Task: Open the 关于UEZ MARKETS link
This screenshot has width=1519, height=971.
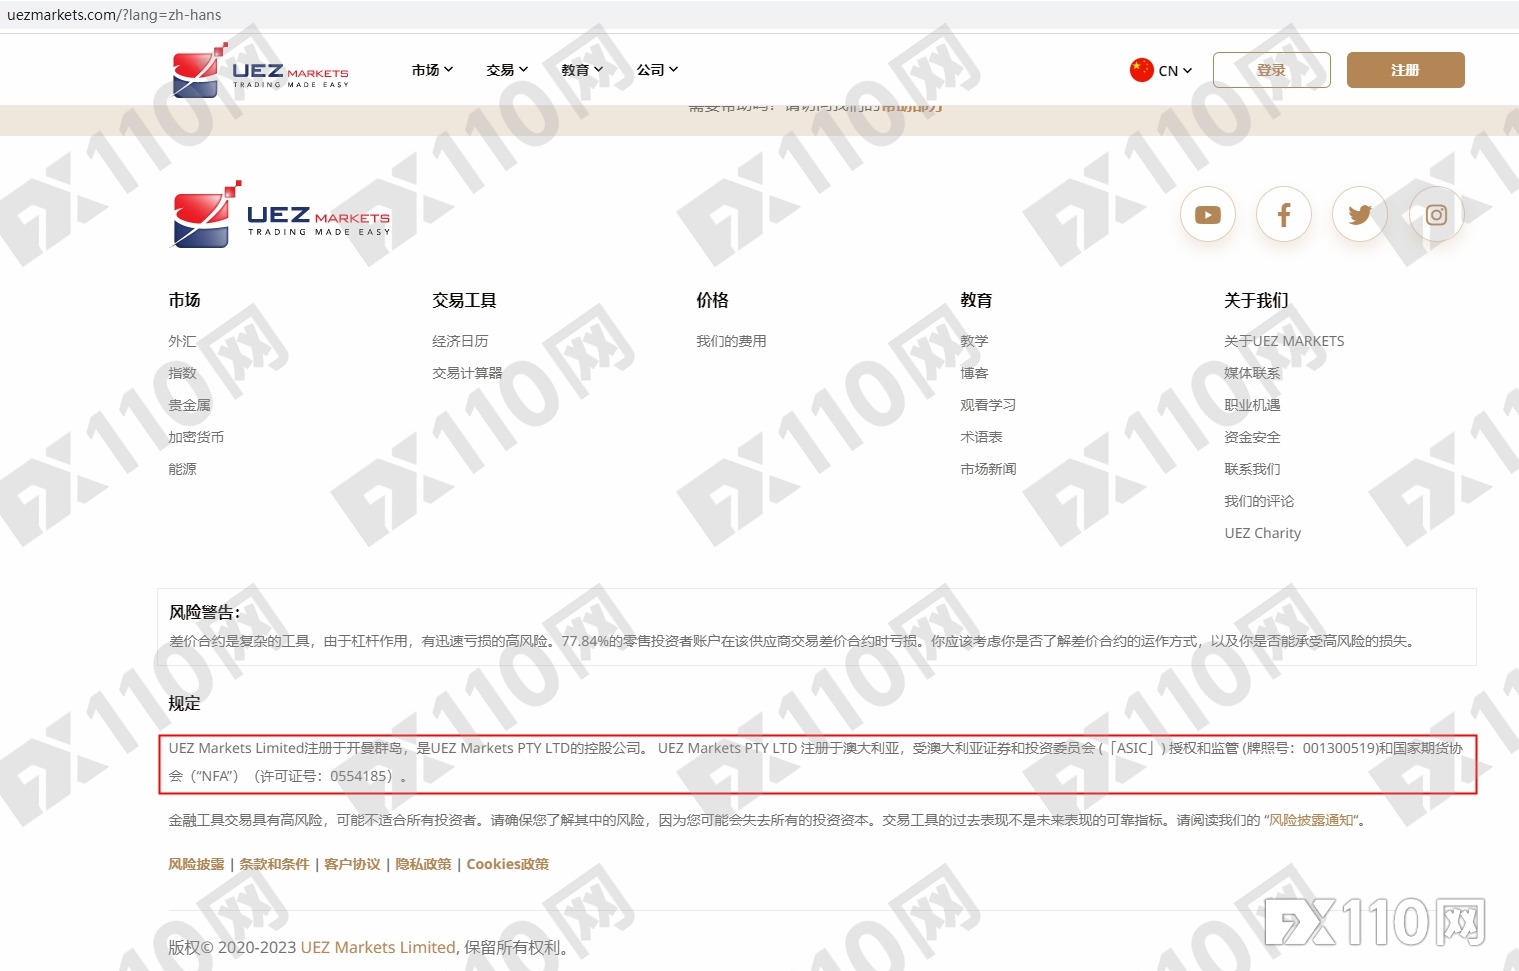Action: (1284, 341)
